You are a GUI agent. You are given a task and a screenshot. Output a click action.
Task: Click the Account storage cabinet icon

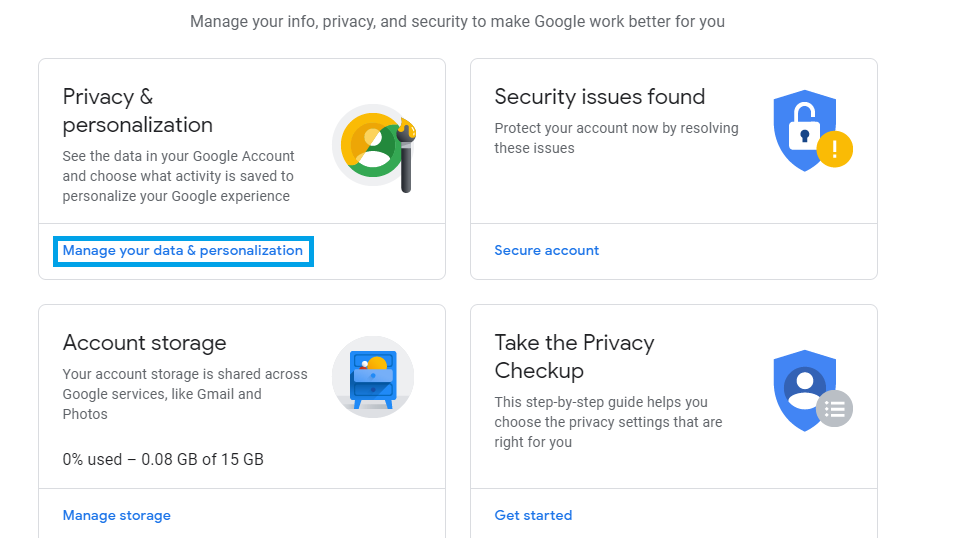pyautogui.click(x=373, y=376)
